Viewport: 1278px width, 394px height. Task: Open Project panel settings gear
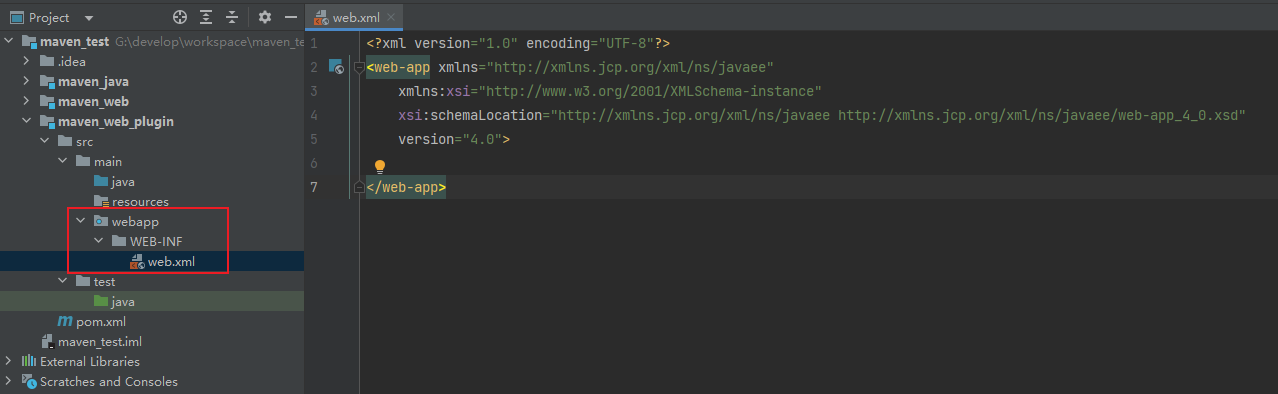pyautogui.click(x=265, y=17)
